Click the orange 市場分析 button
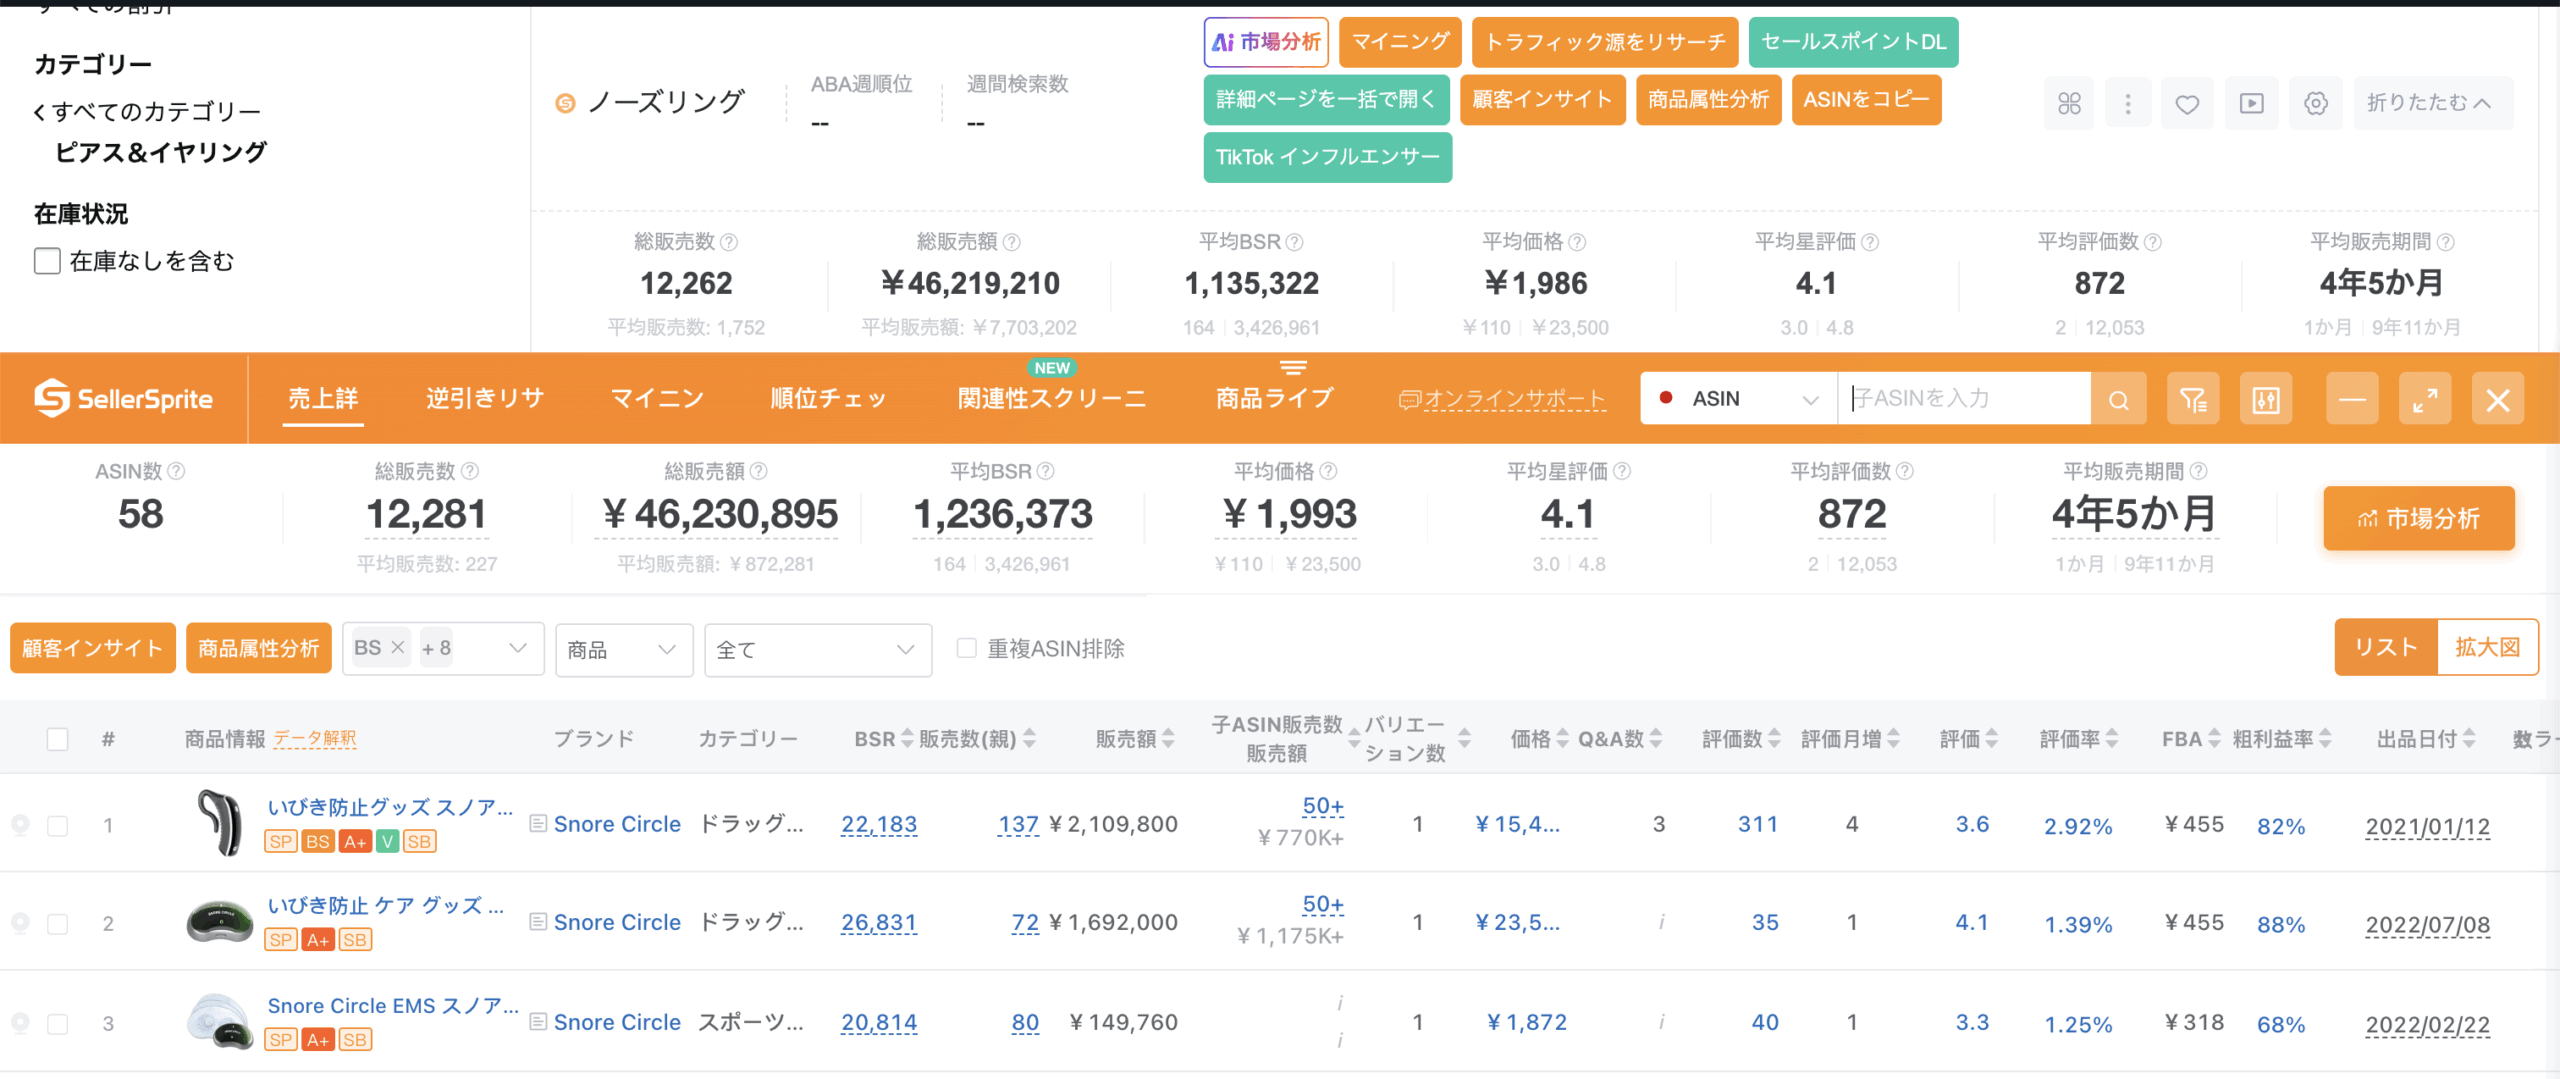The height and width of the screenshot is (1079, 2560). tap(2418, 518)
